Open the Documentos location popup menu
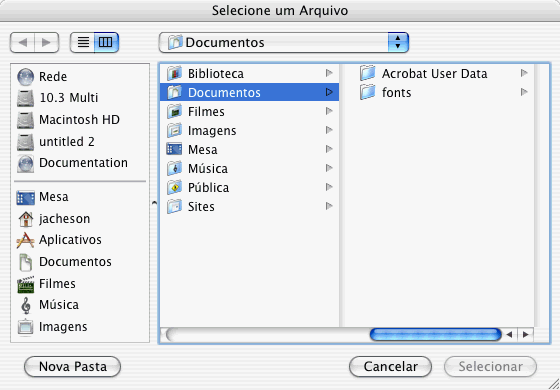The width and height of the screenshot is (560, 390). 284,42
